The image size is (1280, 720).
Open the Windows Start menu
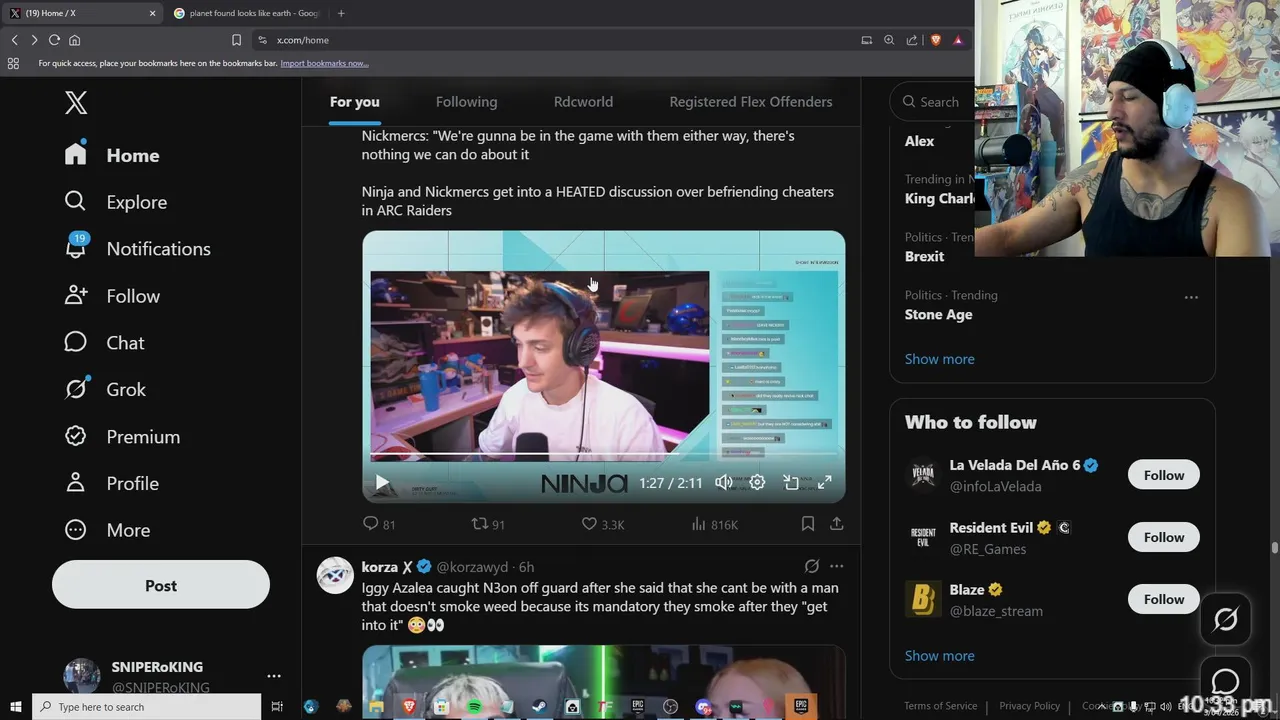(x=15, y=707)
